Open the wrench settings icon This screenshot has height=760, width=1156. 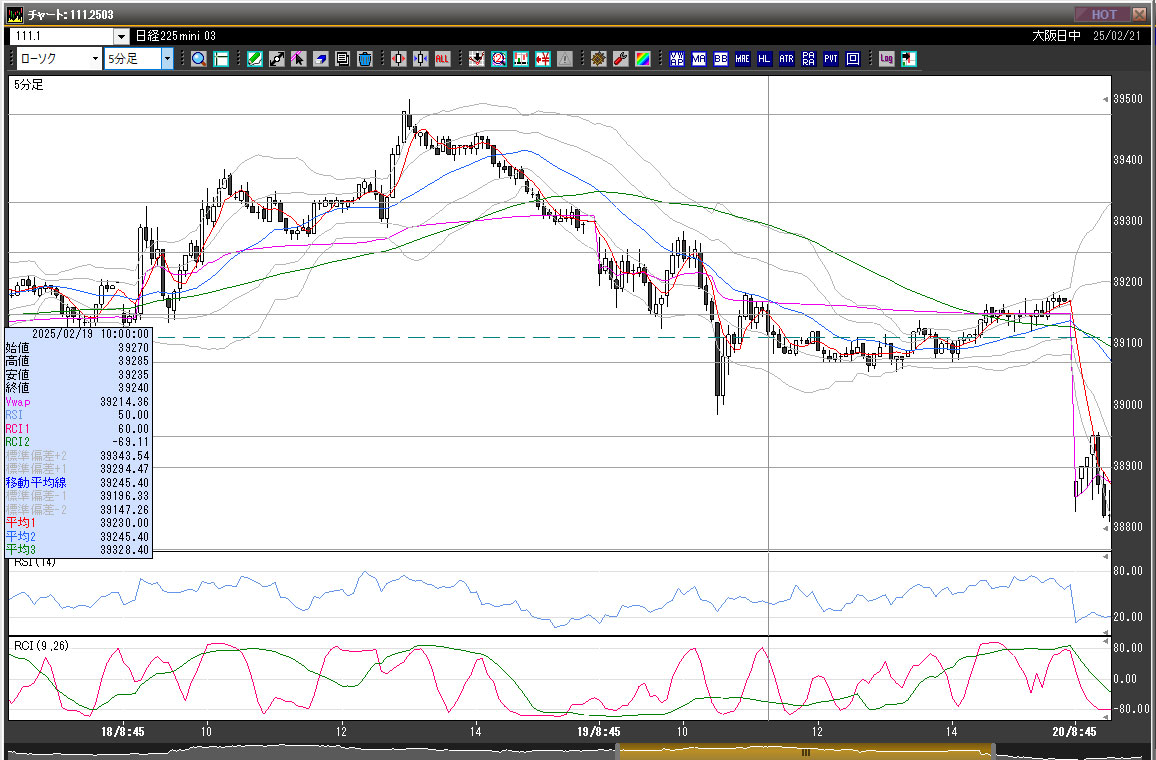click(x=620, y=59)
